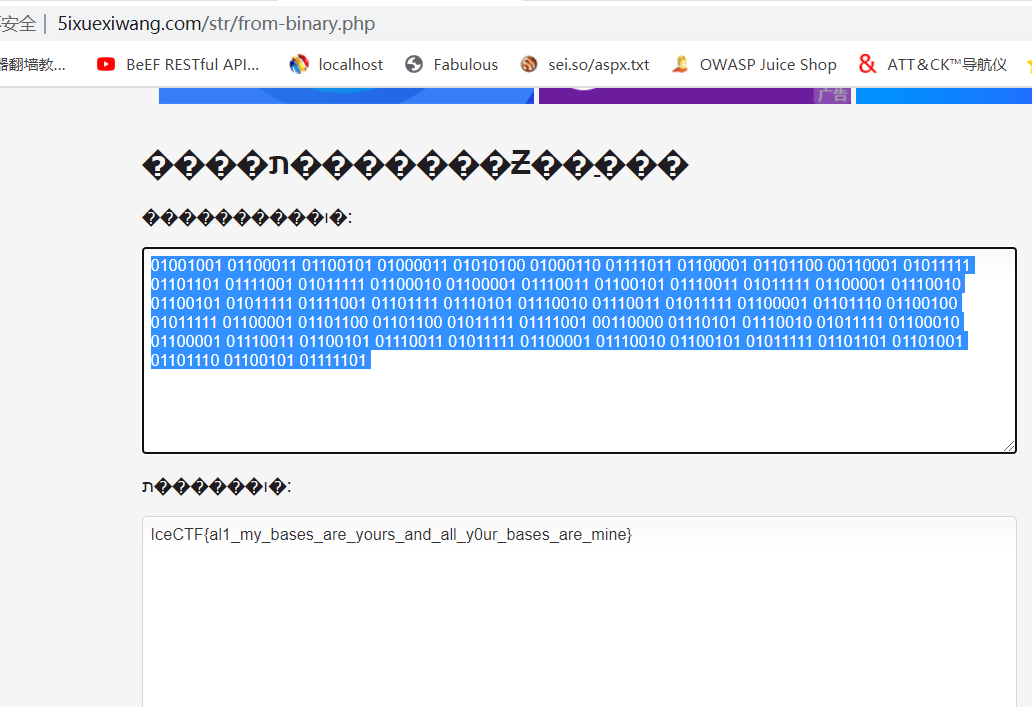This screenshot has height=707, width=1032.
Task: Click the purple banner ad labeled 广告
Action: coord(694,95)
